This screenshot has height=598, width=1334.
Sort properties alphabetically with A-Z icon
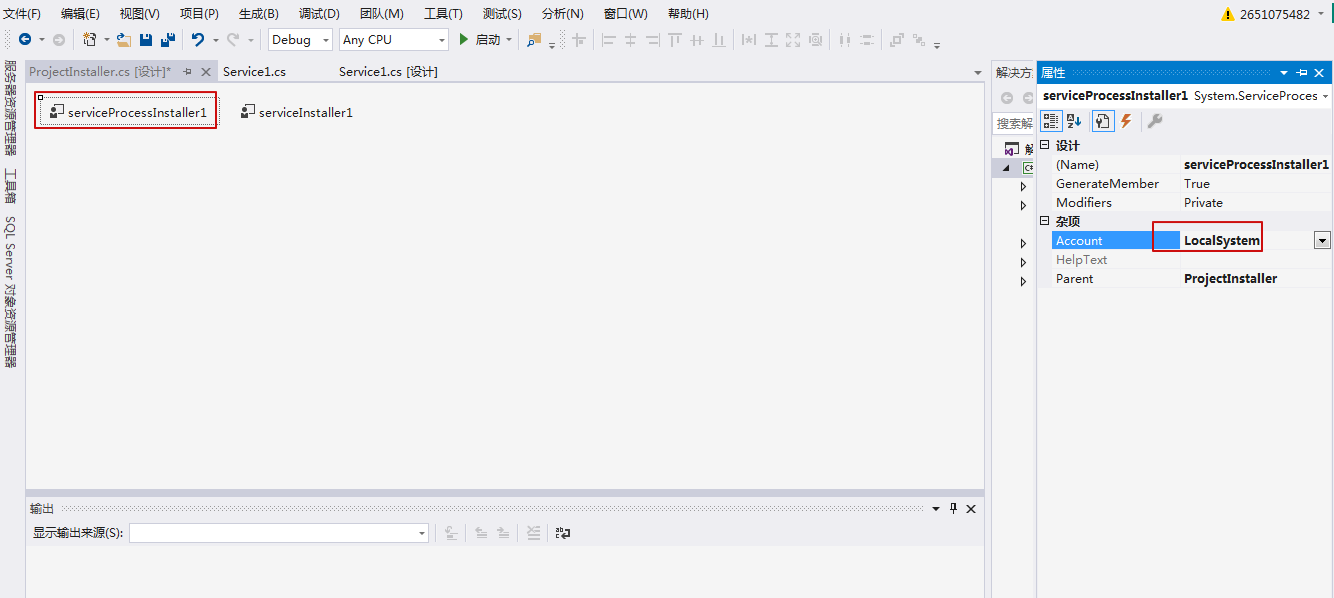coord(1072,121)
